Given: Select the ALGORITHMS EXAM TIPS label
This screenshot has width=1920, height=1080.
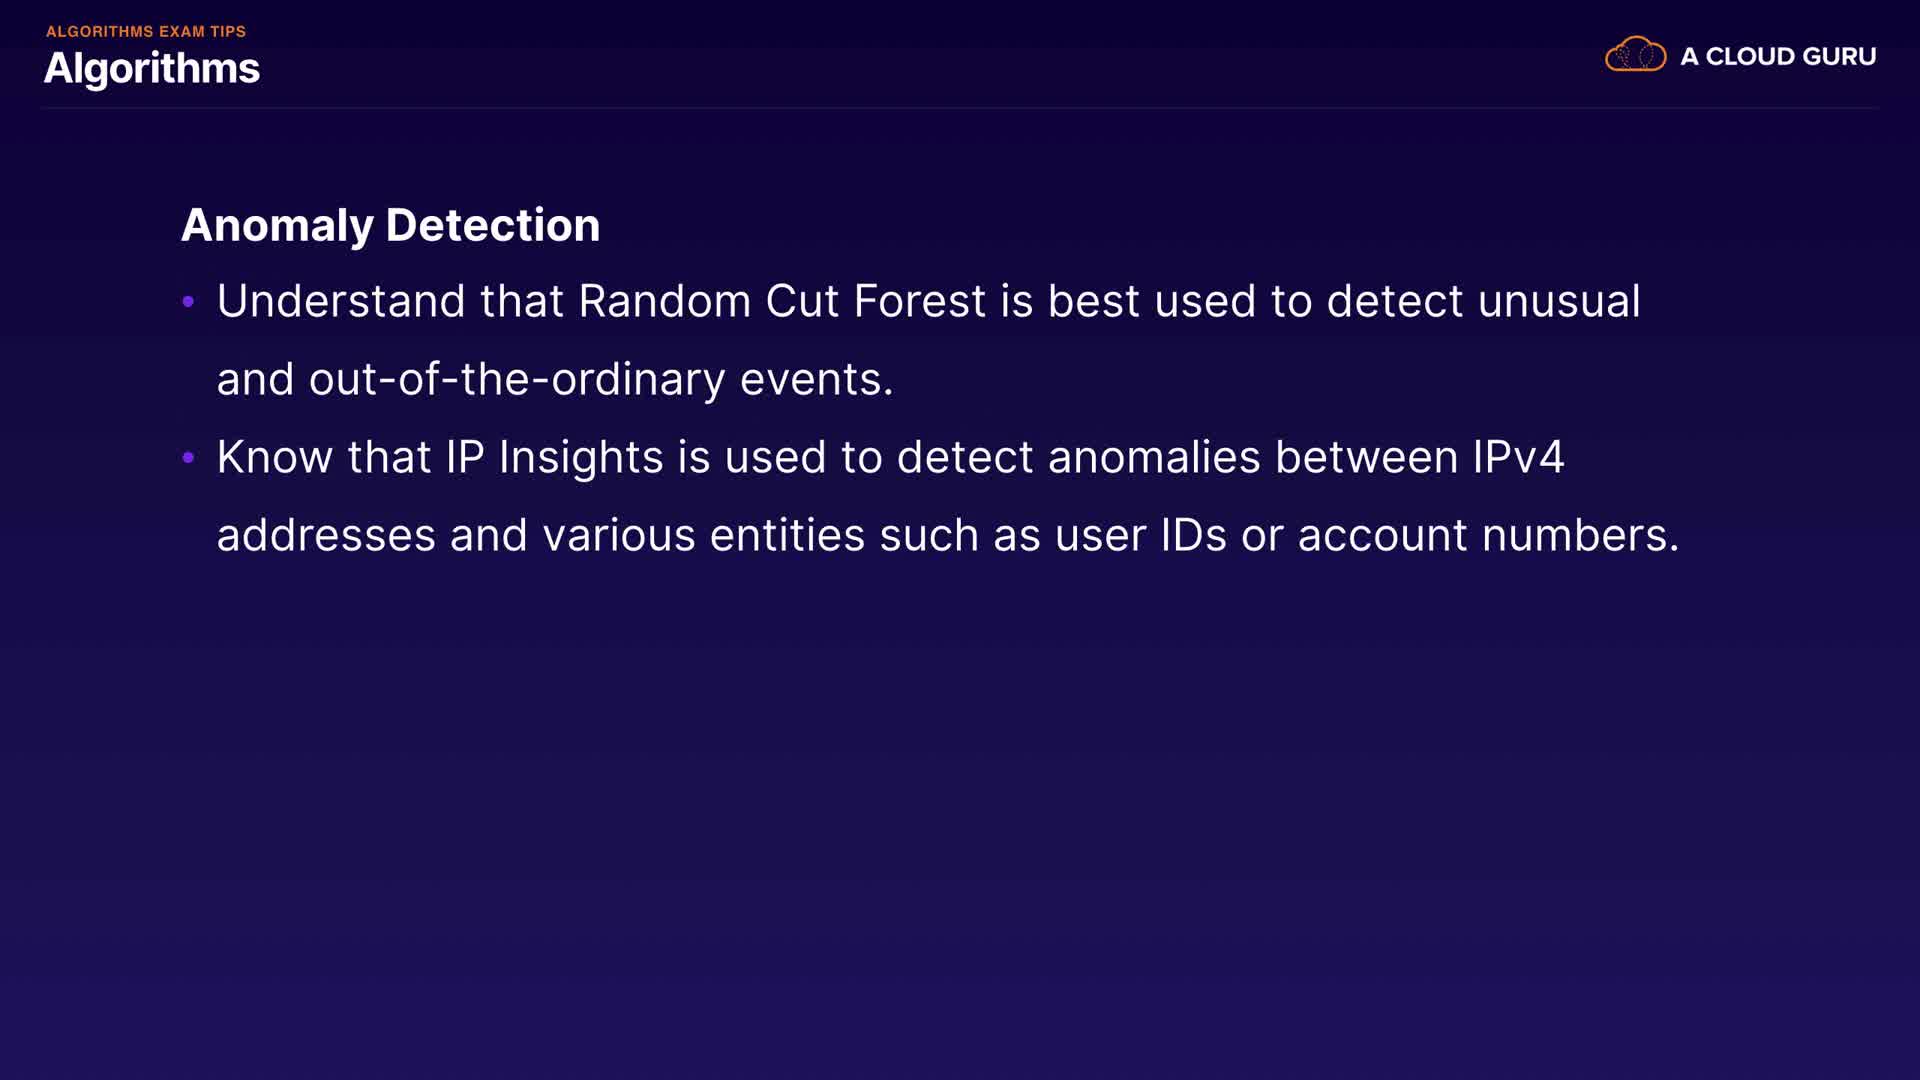Looking at the screenshot, I should (146, 32).
